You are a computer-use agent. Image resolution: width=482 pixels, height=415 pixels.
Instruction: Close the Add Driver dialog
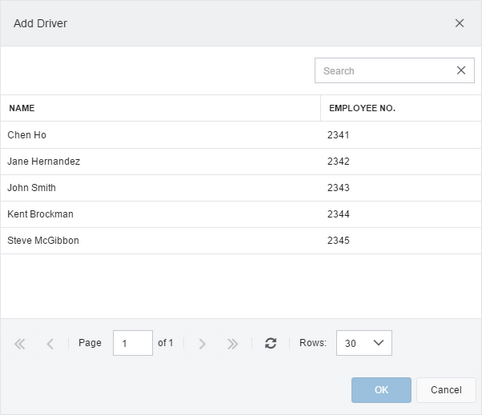point(459,23)
